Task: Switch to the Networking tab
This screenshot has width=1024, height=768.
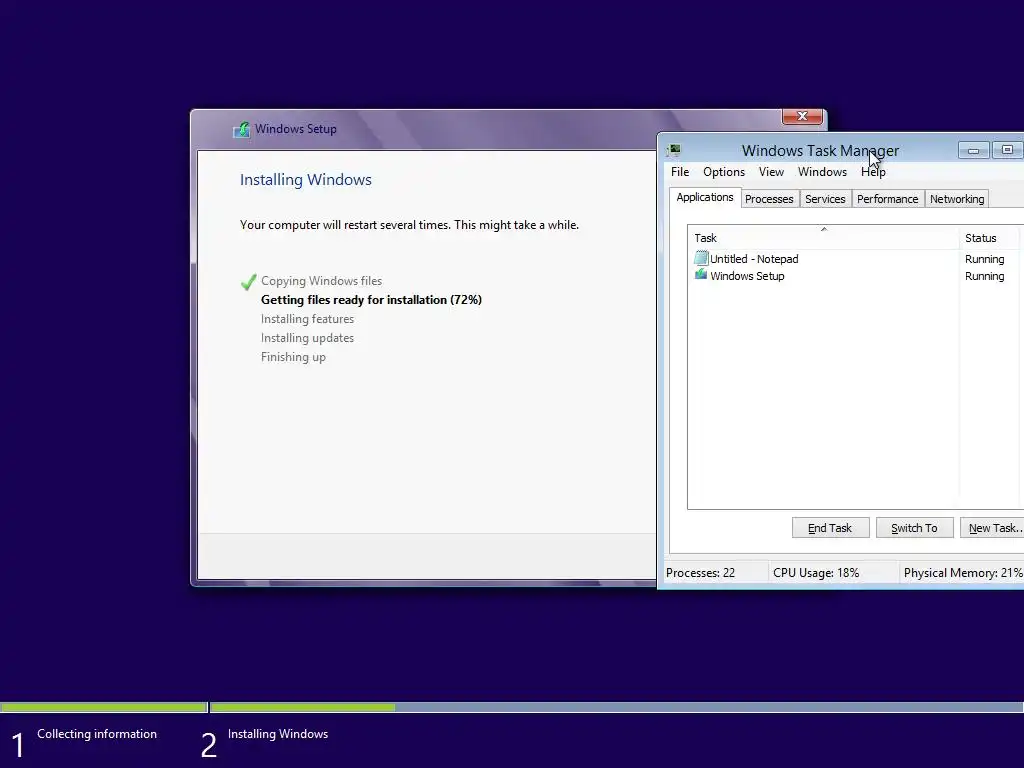Action: 957,199
